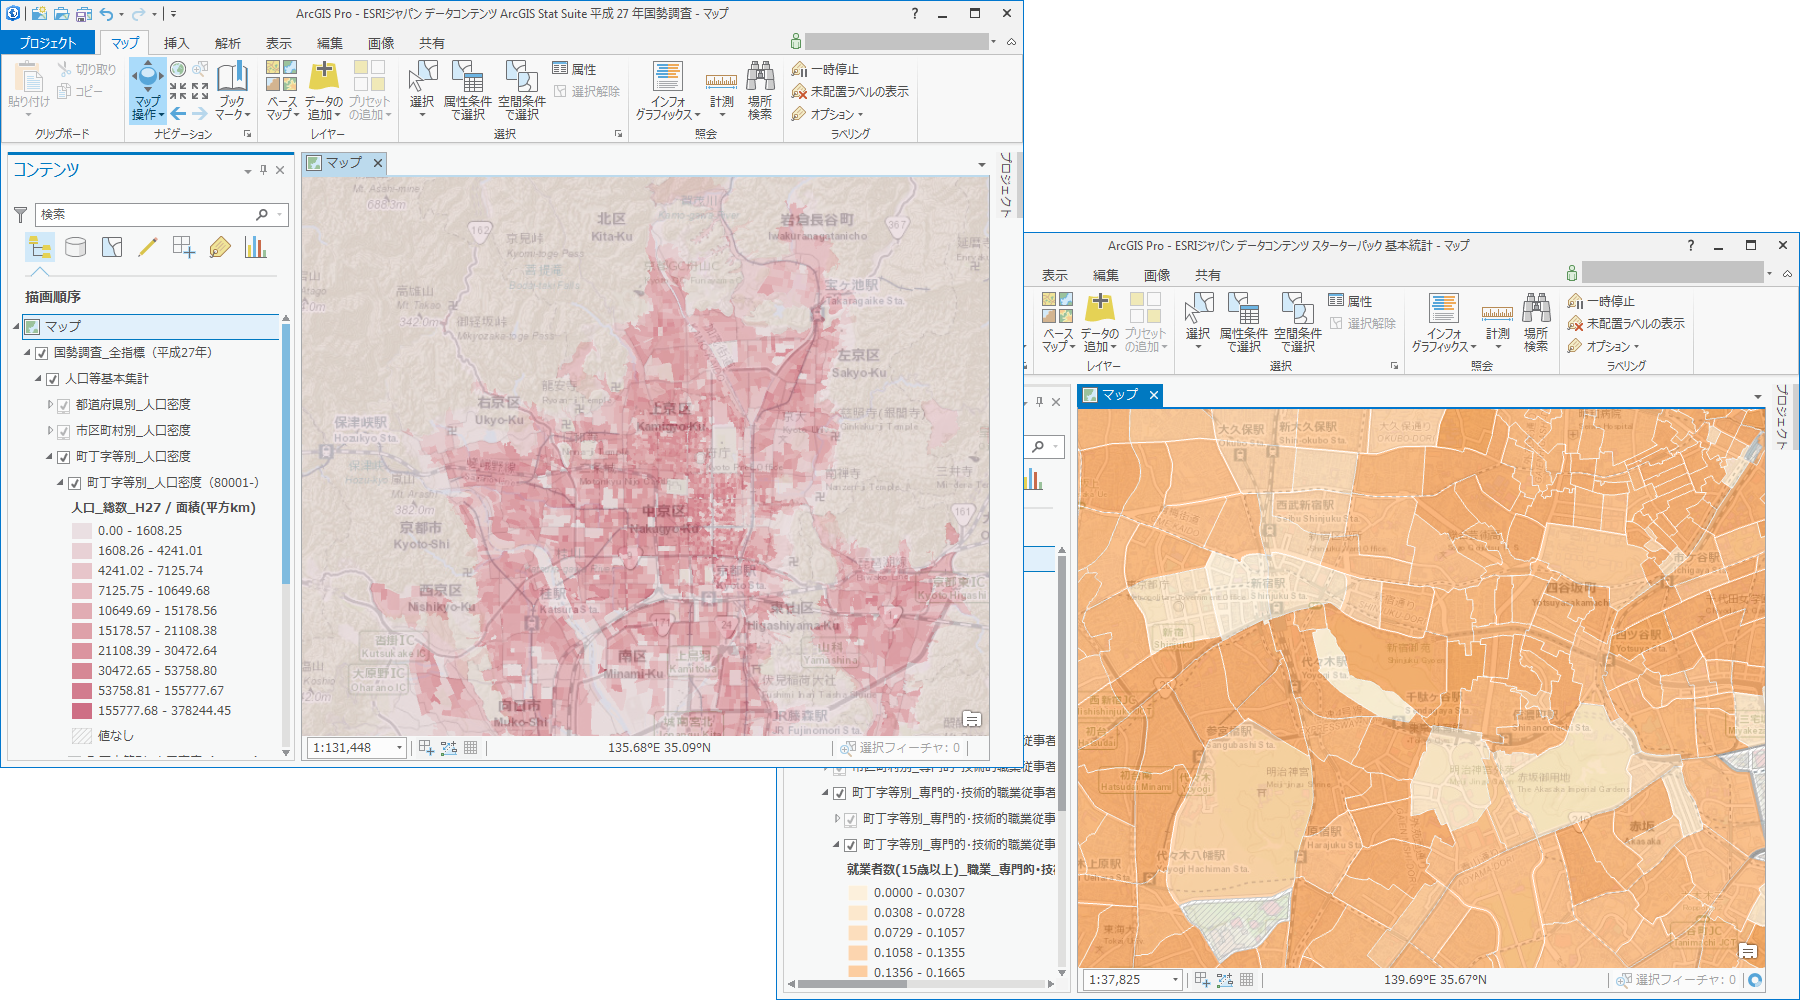Click Select By Attributes in right ArcGIS window
1800x1000 pixels.
[1243, 322]
